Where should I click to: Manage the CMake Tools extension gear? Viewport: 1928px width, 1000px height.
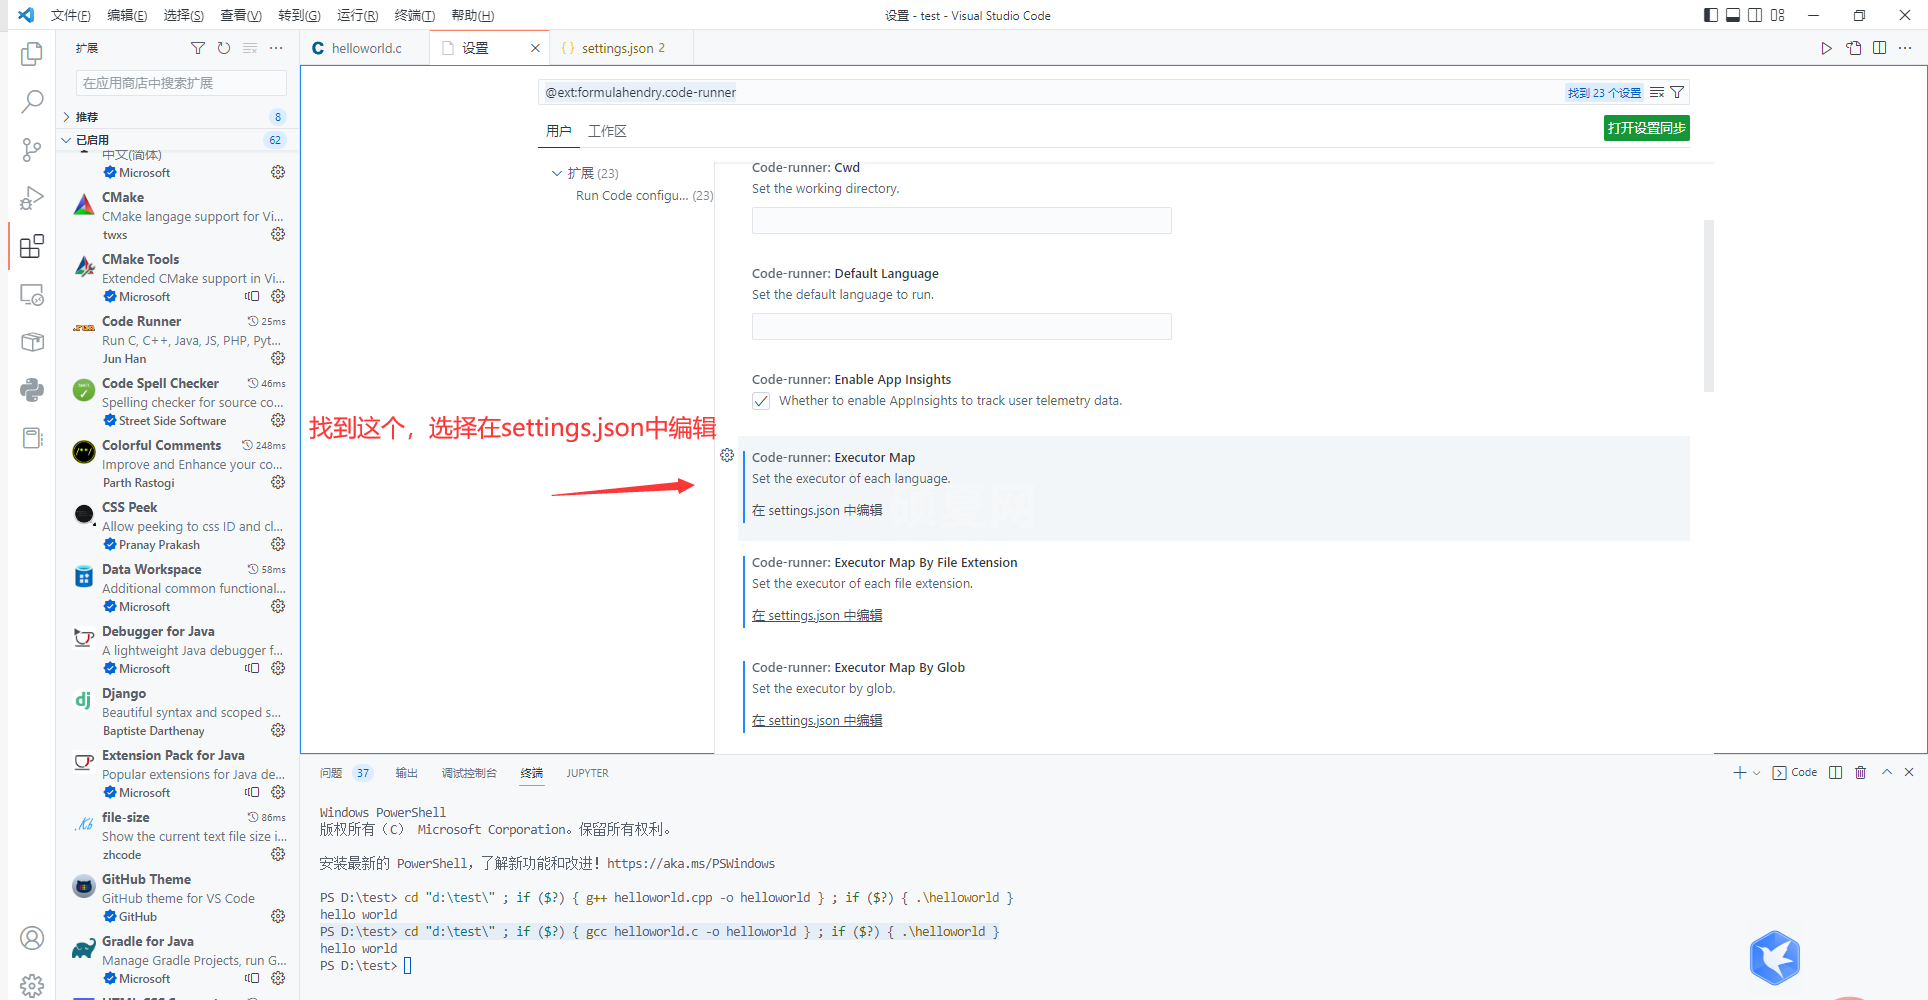(x=278, y=296)
